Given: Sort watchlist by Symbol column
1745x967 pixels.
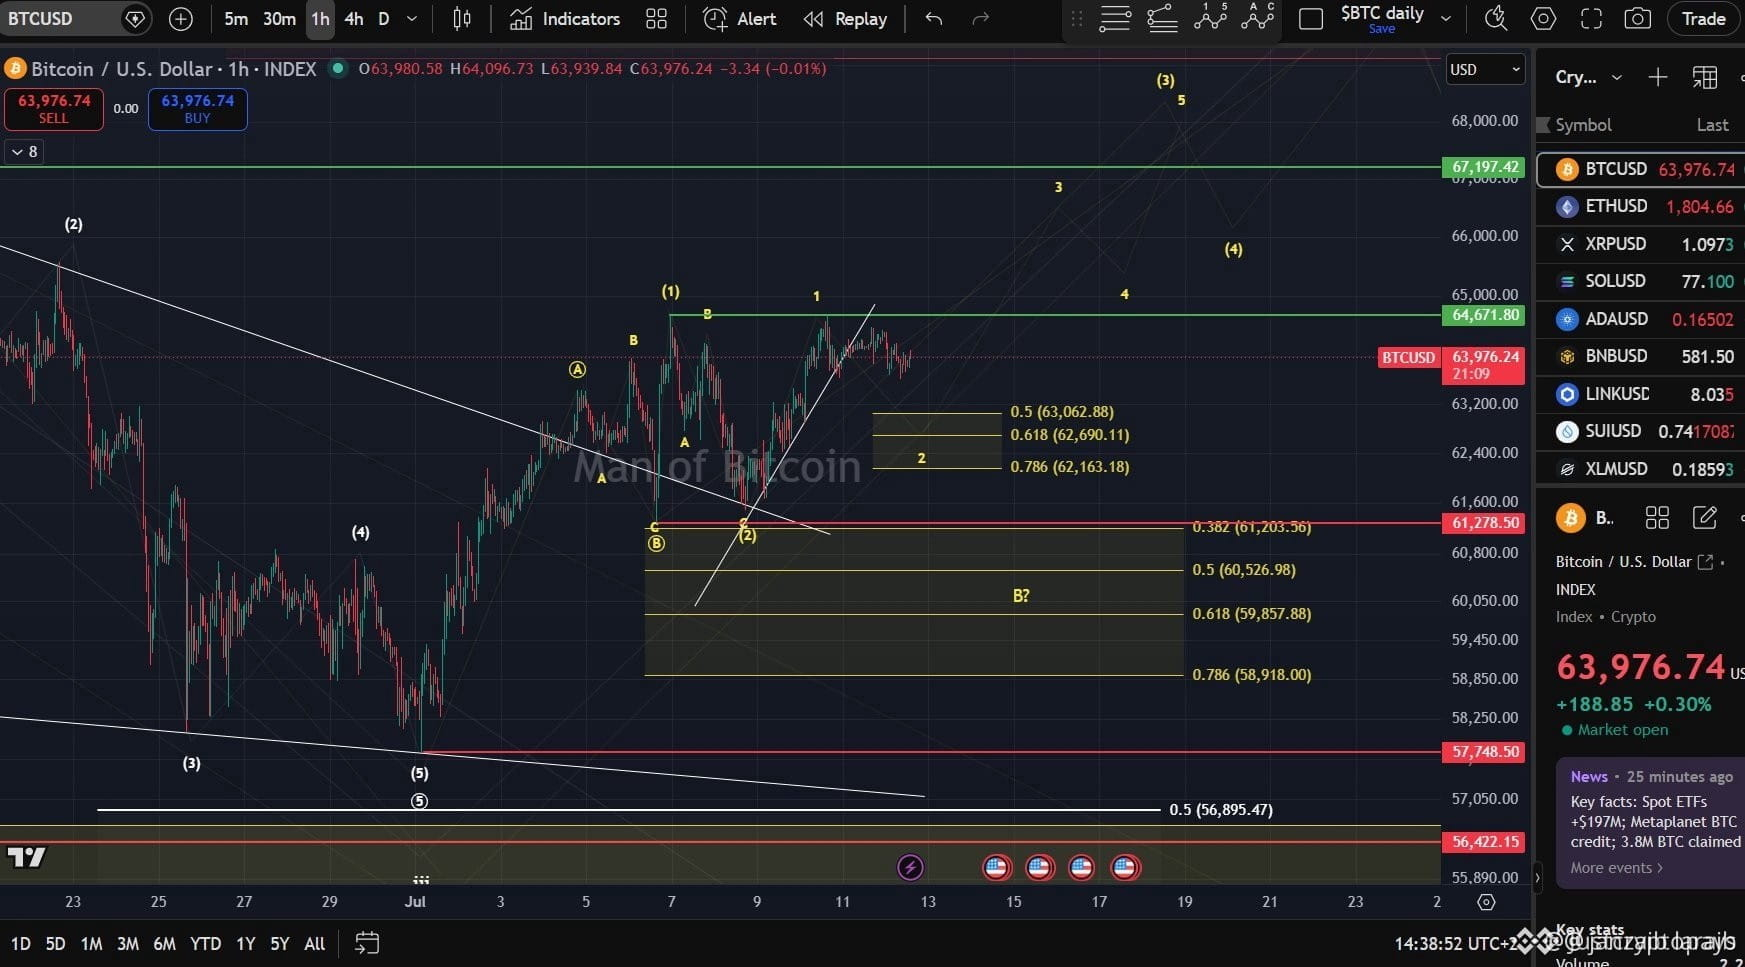Looking at the screenshot, I should click(x=1583, y=125).
